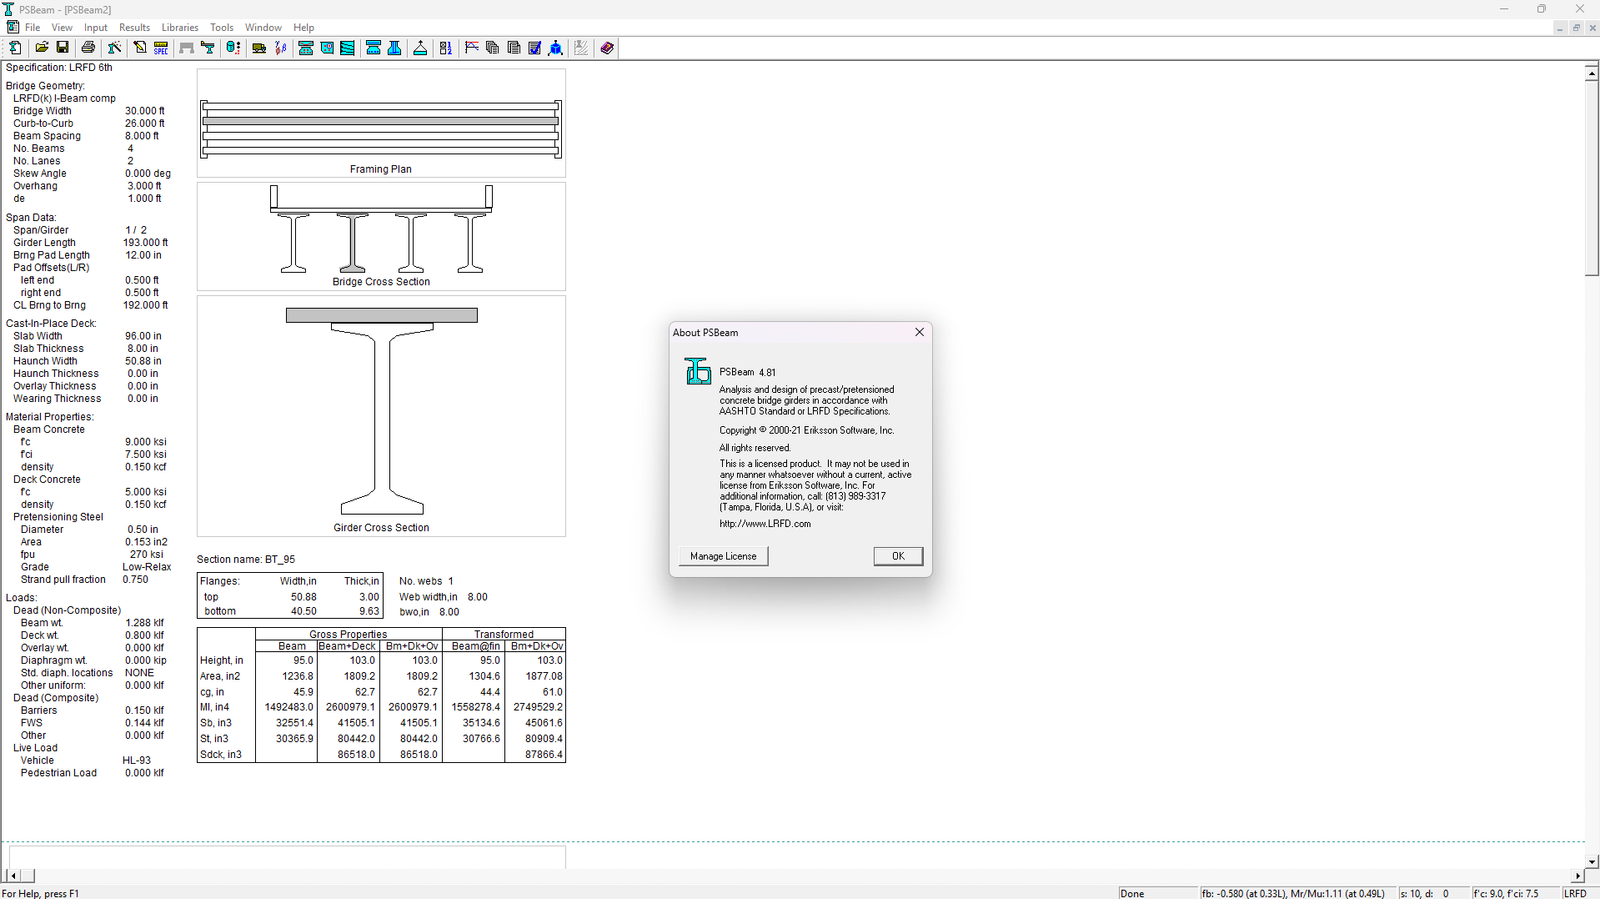Image resolution: width=1600 pixels, height=899 pixels.
Task: Click the horizontal scrollbar left arrow
Action: coord(12,876)
